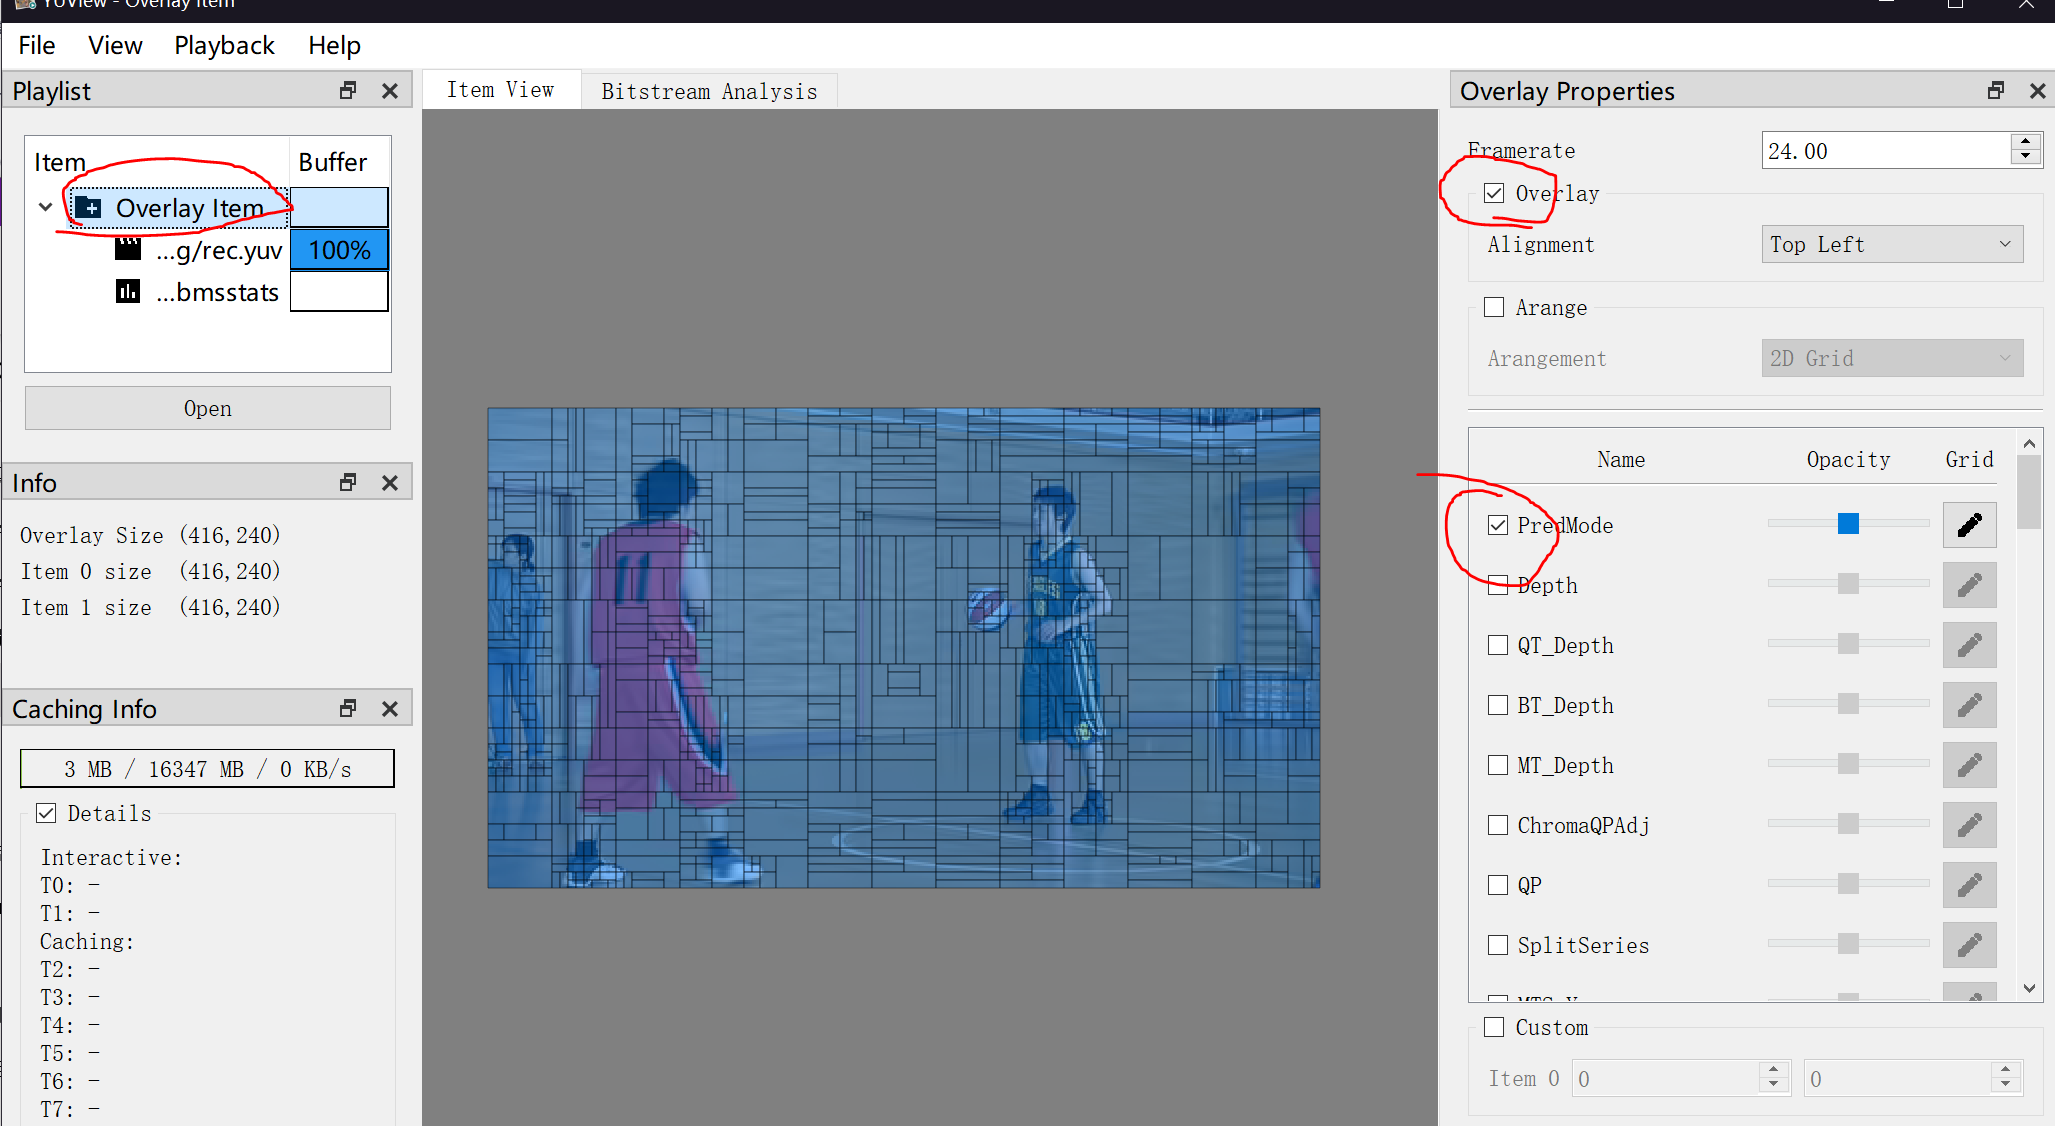Float the Overlay Properties panel
The width and height of the screenshot is (2055, 1126).
(x=1995, y=91)
